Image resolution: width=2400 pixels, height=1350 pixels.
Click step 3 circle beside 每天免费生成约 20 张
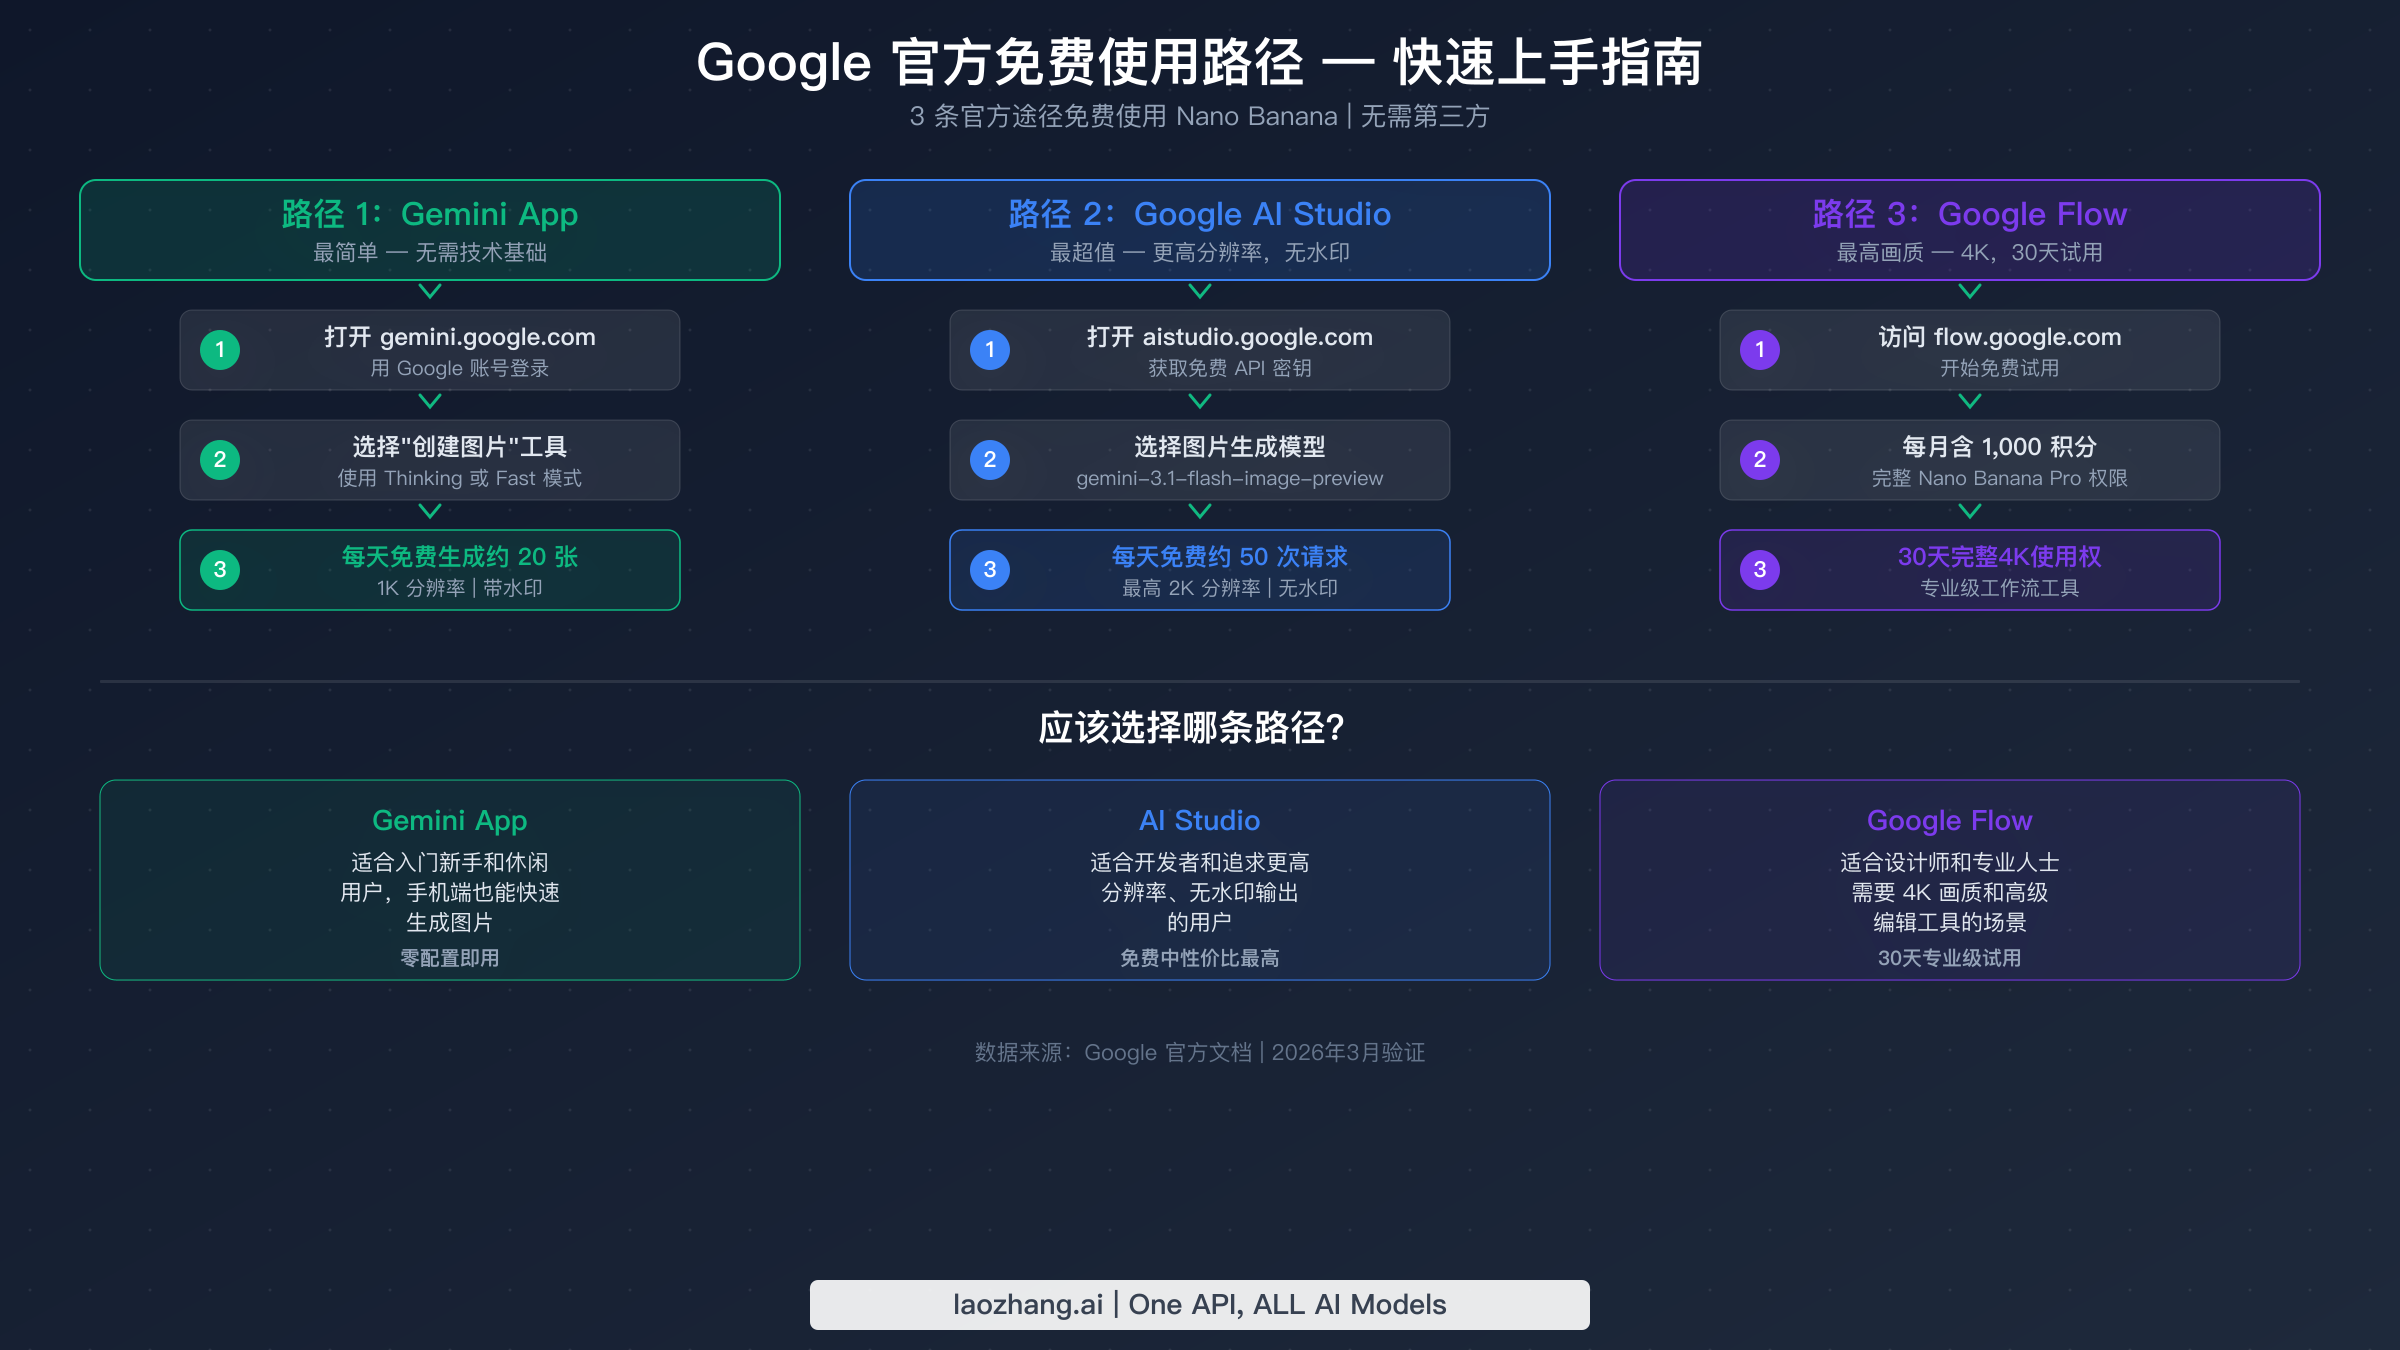pos(220,570)
